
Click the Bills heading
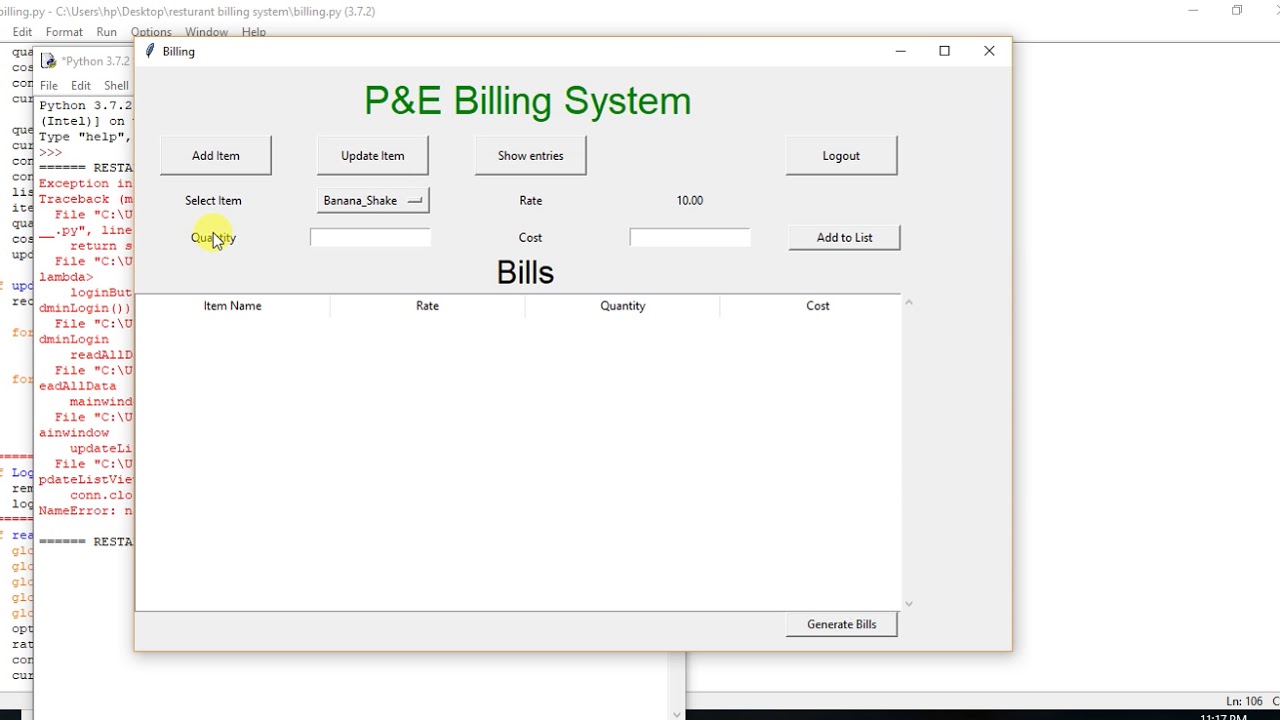(x=525, y=272)
